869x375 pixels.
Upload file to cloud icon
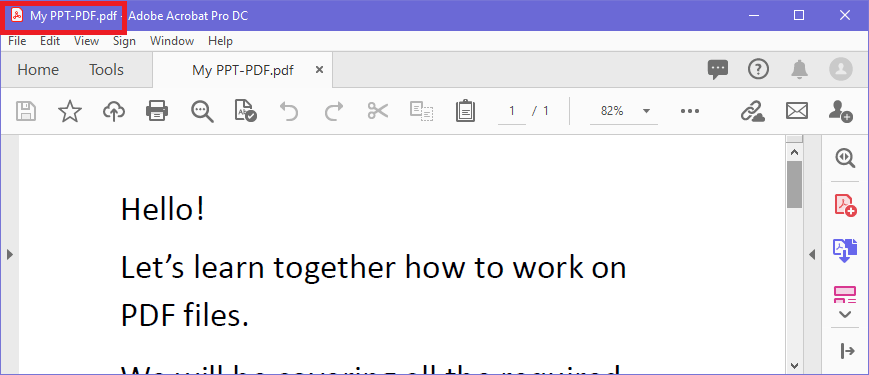tap(114, 111)
